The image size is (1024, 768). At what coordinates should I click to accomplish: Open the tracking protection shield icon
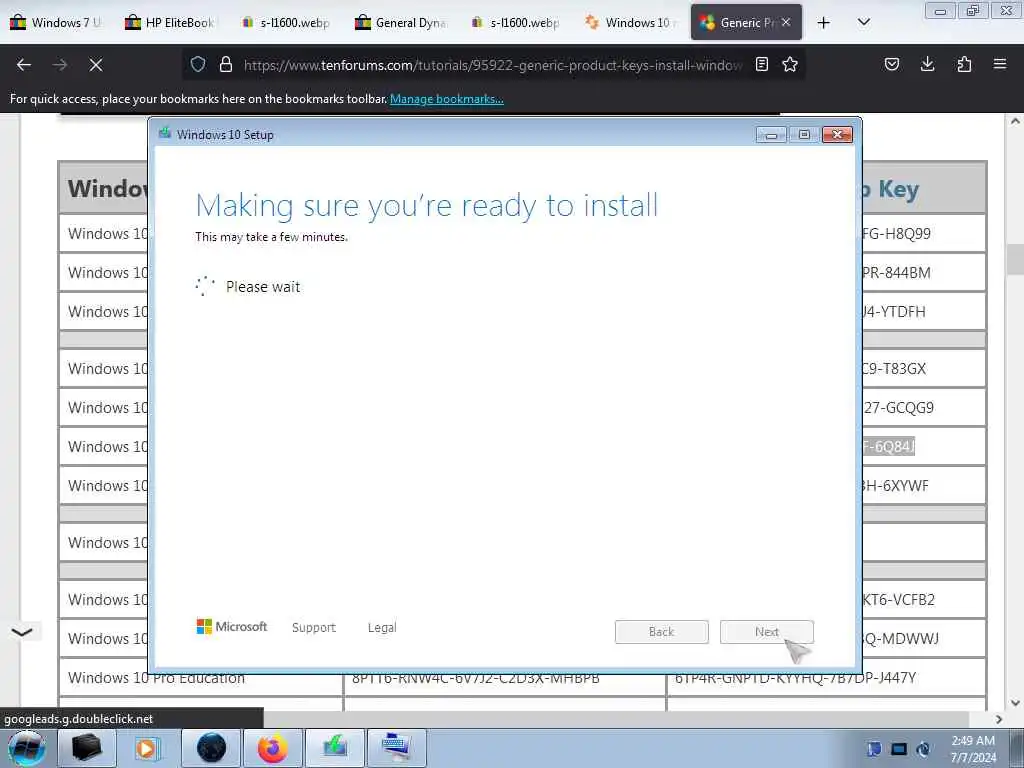tap(198, 64)
